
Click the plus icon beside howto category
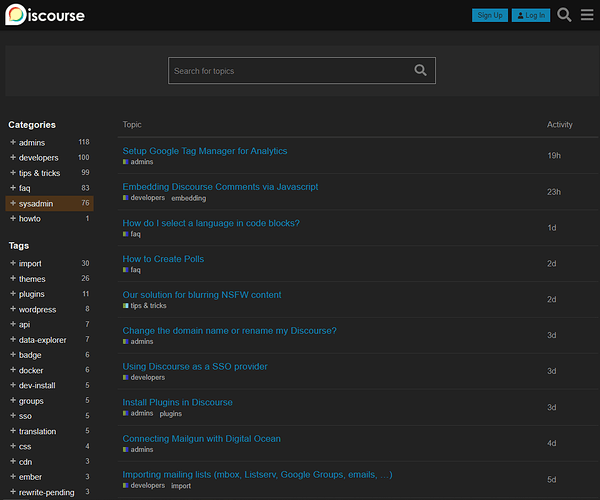point(13,218)
